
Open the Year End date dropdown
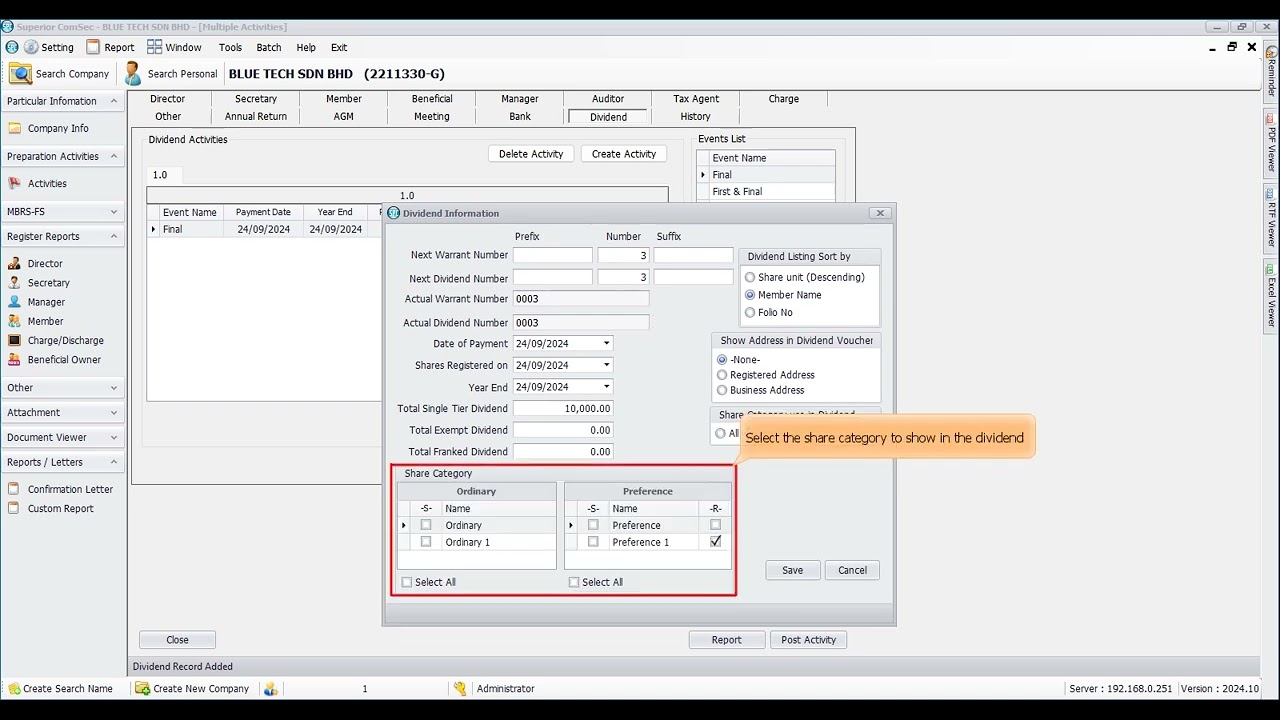[606, 387]
